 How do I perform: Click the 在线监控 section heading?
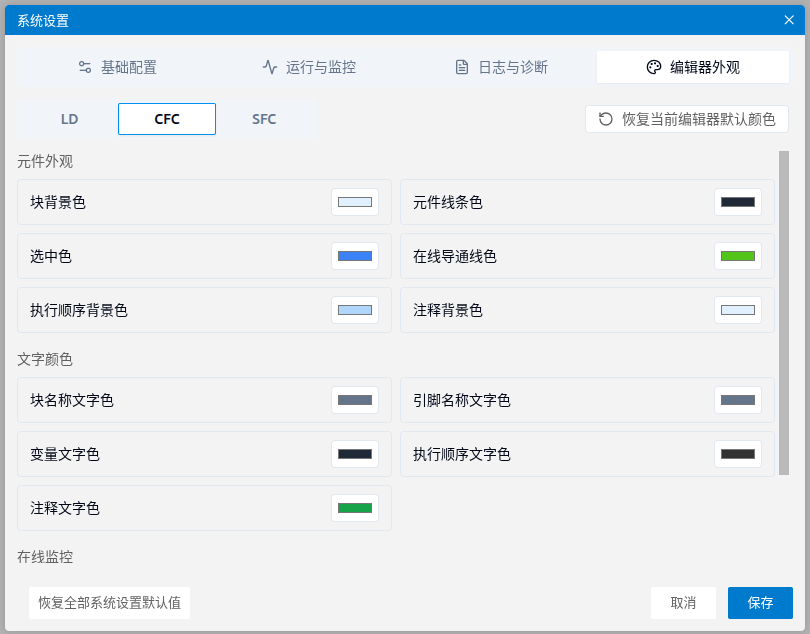coord(45,557)
